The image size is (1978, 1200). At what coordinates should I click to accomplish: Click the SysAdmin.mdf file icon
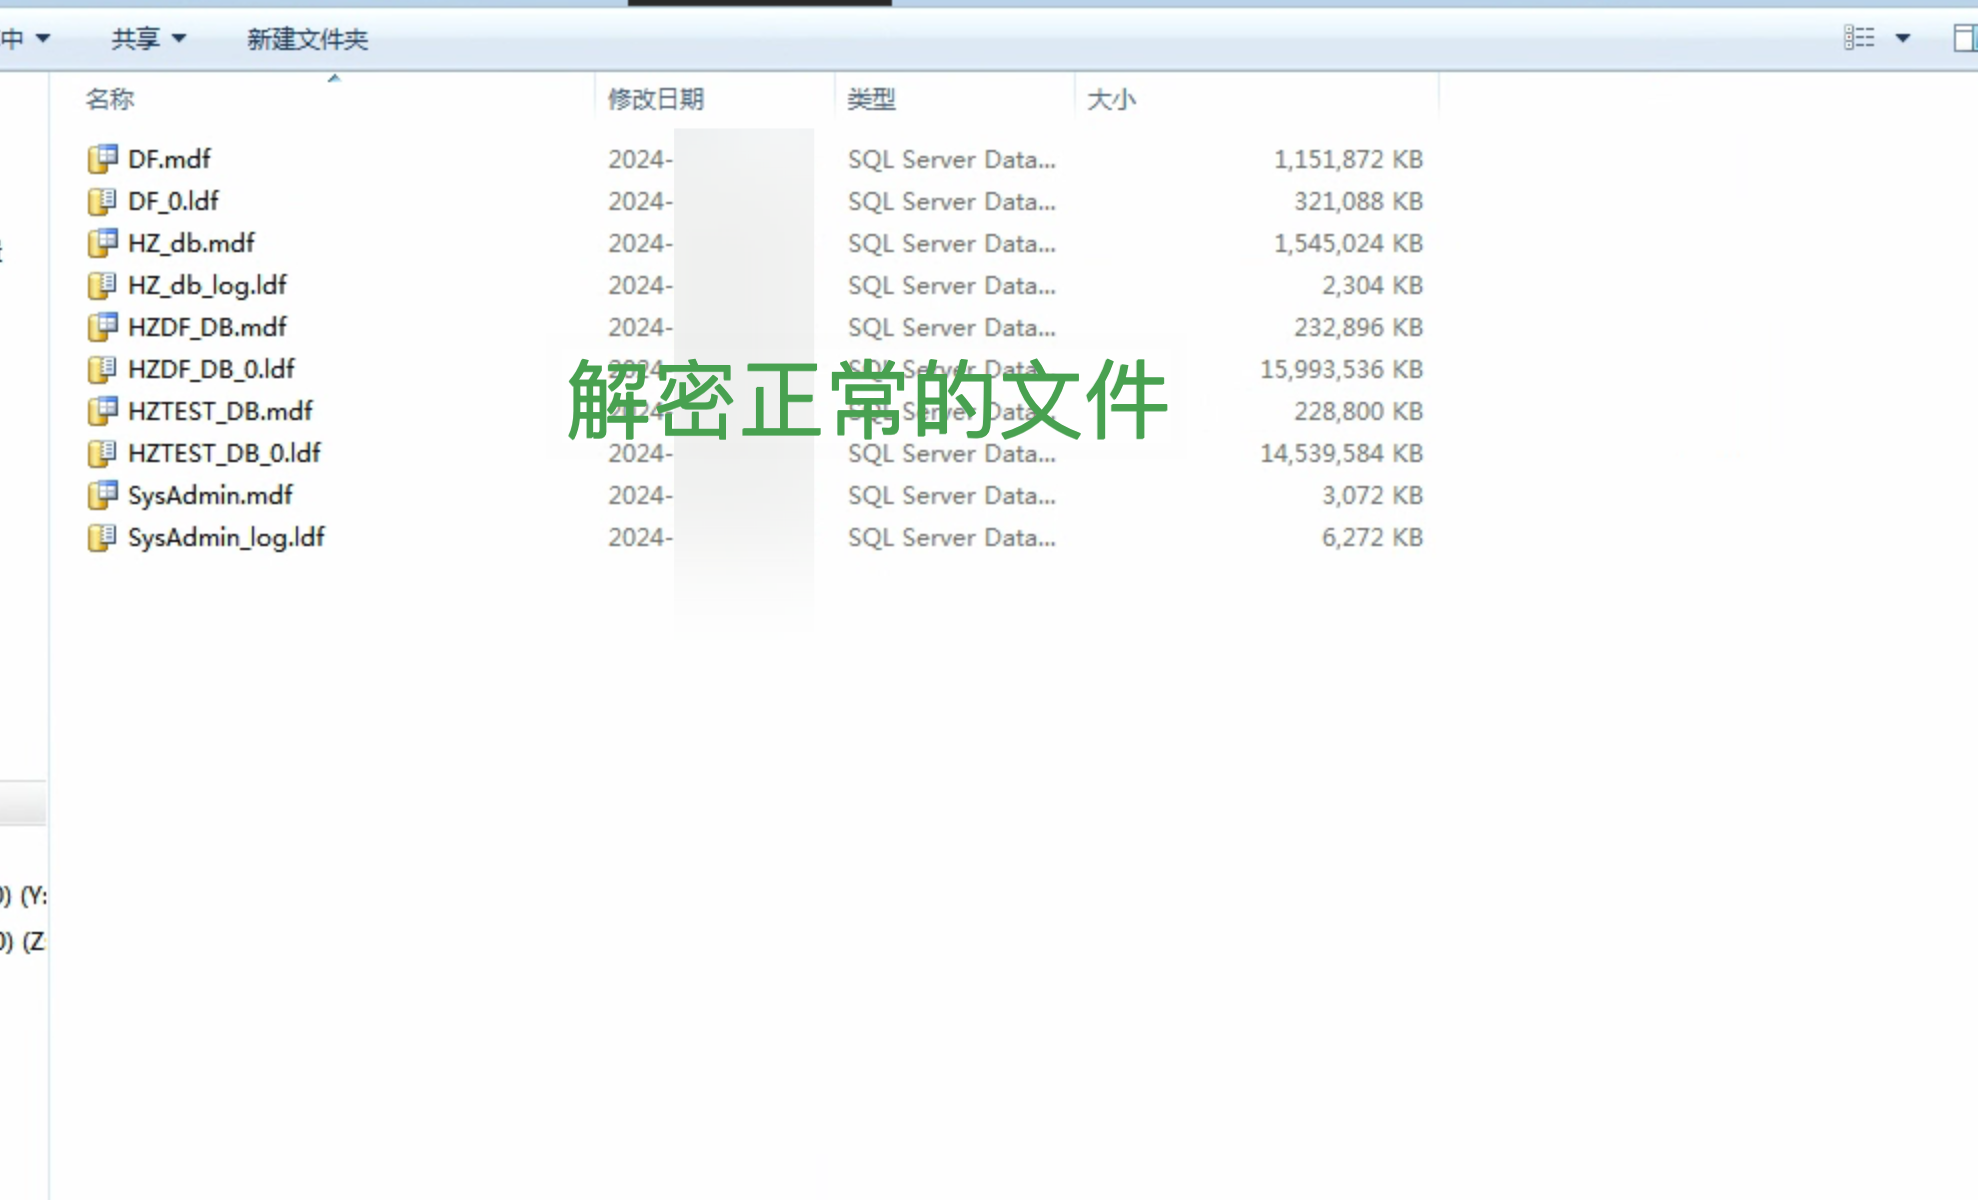[102, 495]
